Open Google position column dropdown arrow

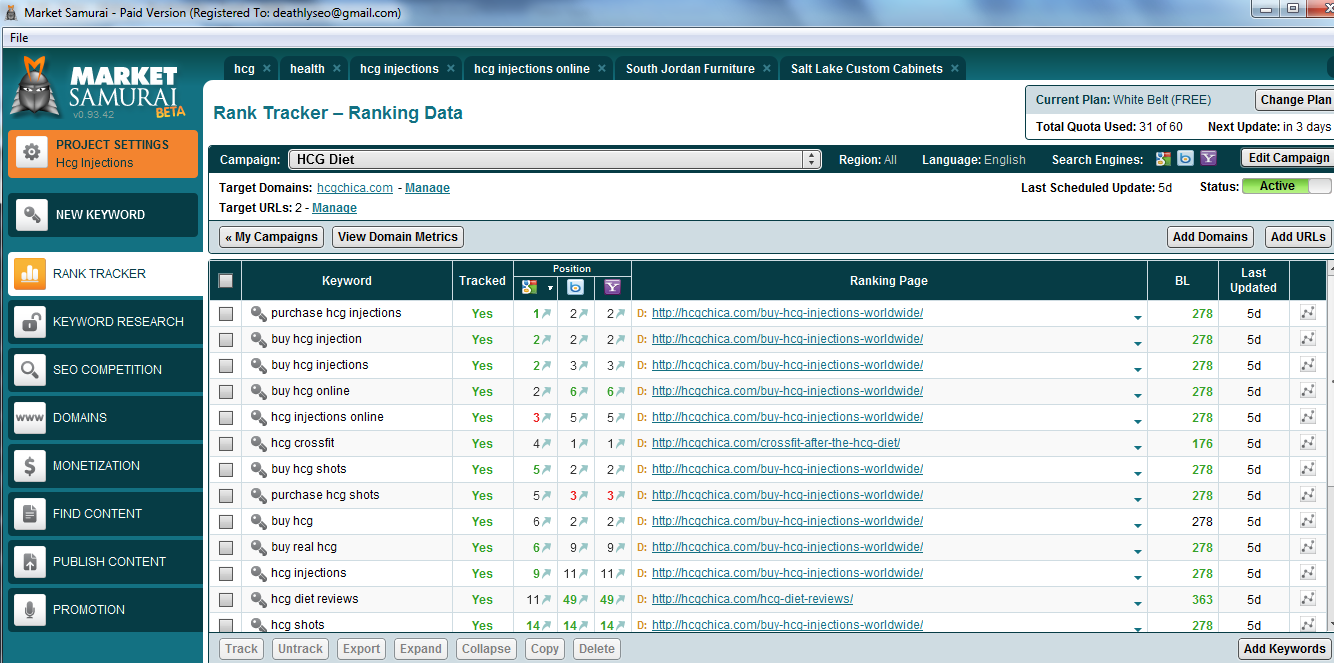click(x=549, y=288)
